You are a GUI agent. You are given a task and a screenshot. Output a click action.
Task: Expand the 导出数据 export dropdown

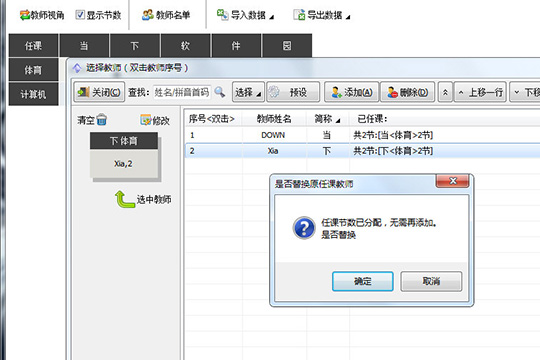pos(322,15)
